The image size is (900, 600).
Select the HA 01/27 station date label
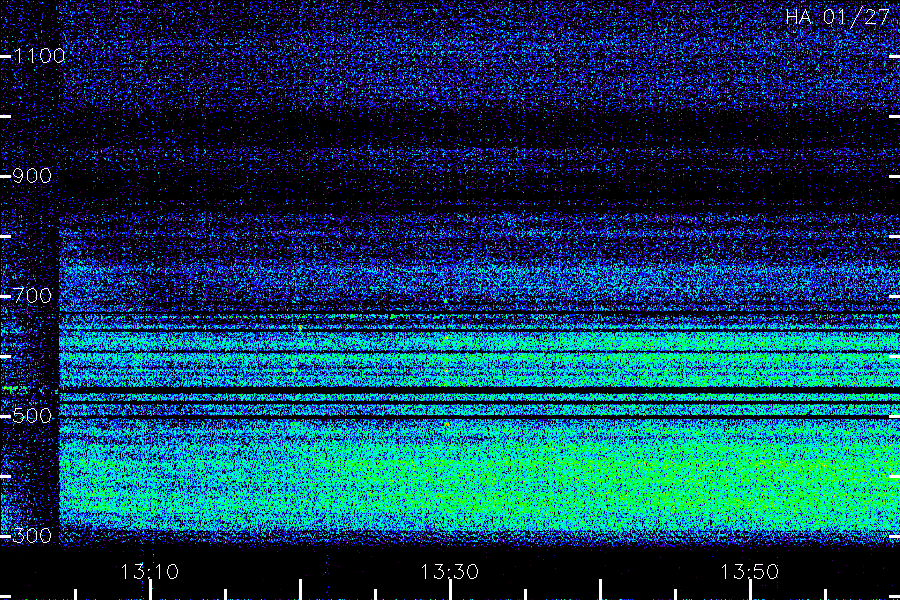coord(837,17)
